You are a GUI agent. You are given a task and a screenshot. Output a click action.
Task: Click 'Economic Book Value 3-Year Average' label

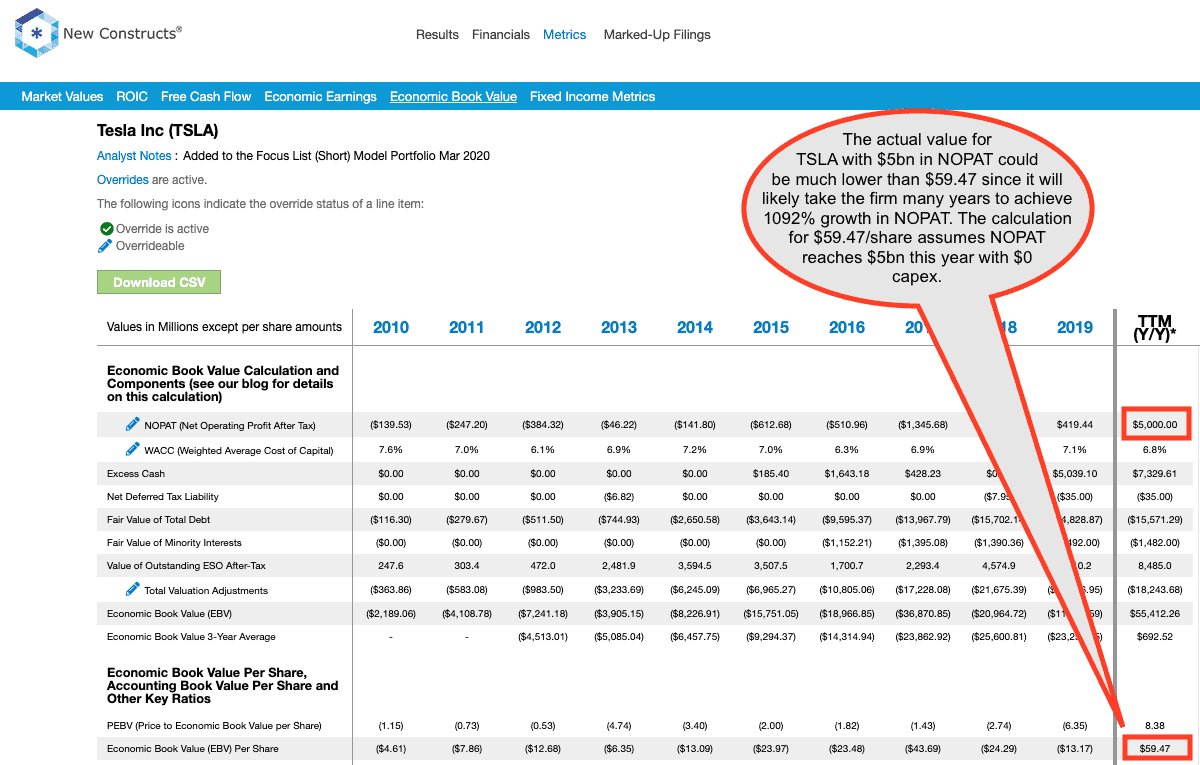click(x=191, y=636)
